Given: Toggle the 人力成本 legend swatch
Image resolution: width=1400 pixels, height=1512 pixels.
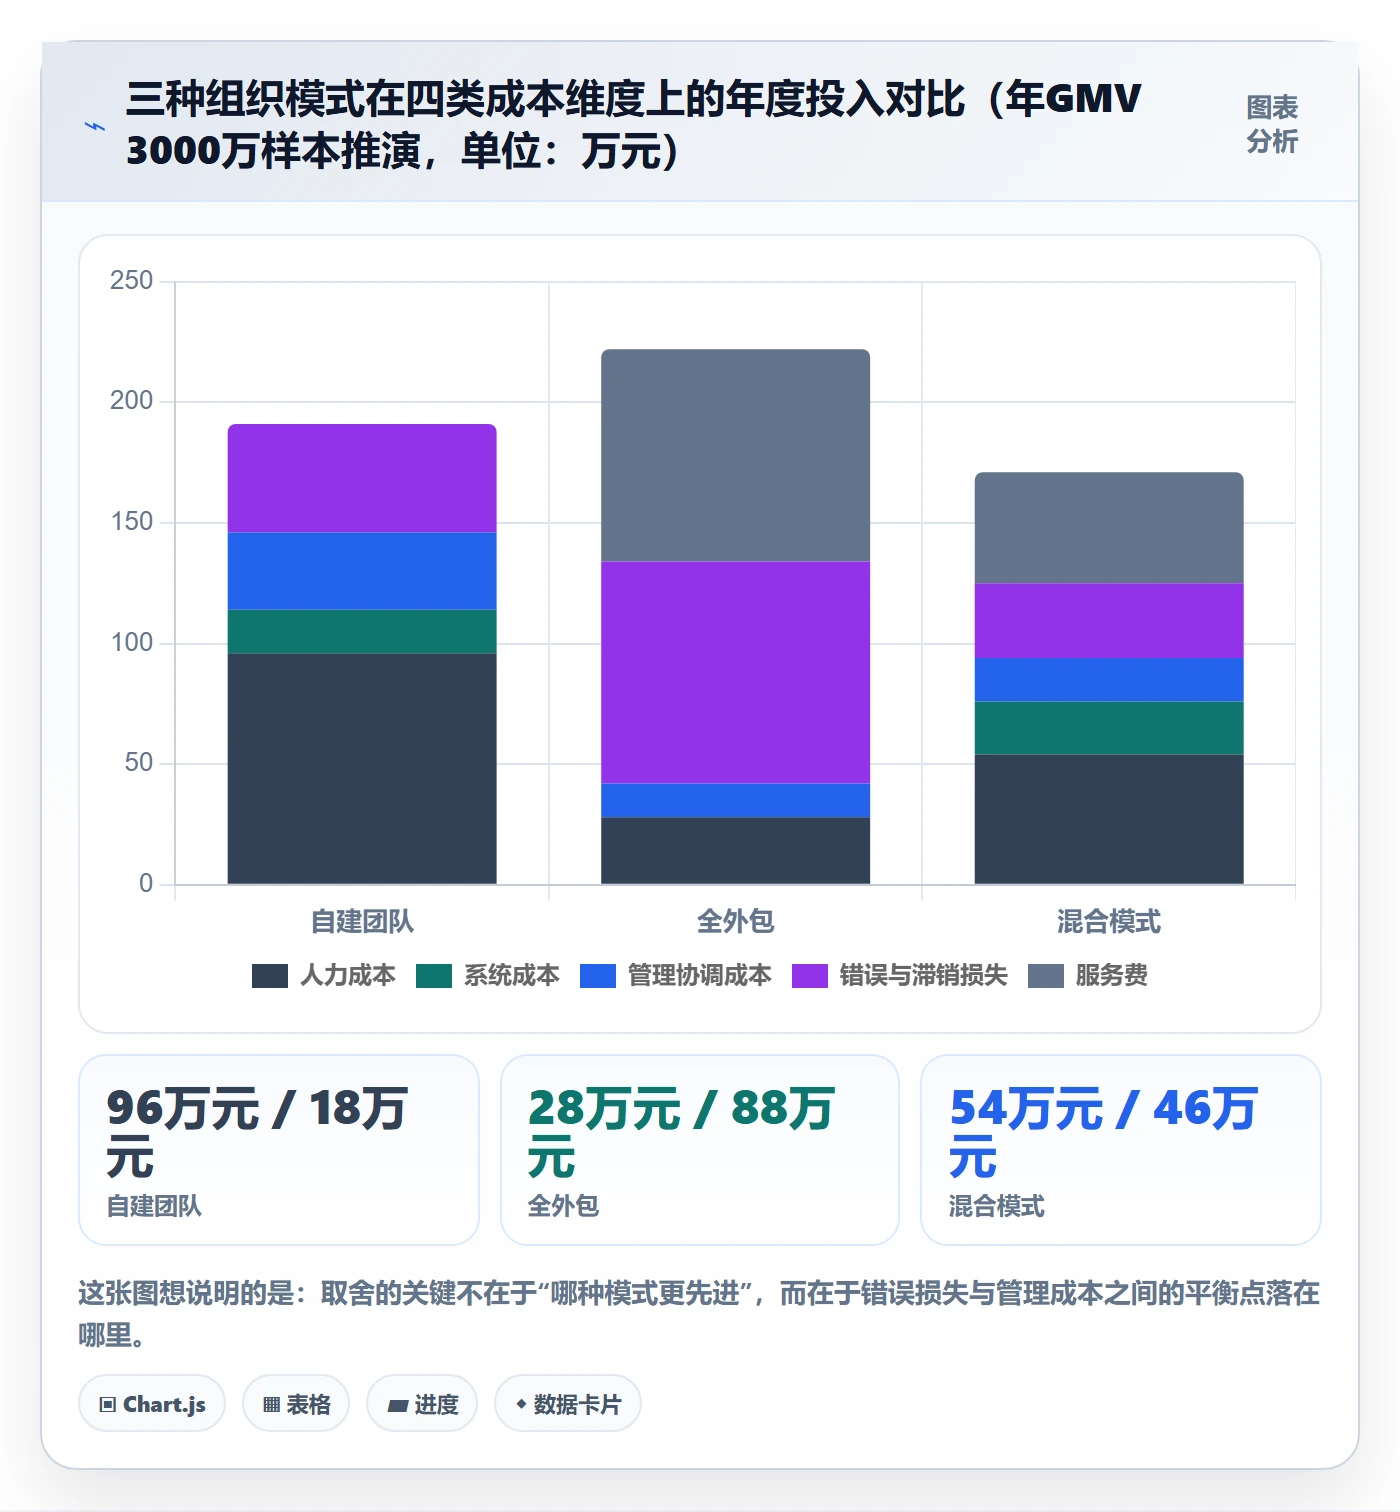Looking at the screenshot, I should pos(270,976).
